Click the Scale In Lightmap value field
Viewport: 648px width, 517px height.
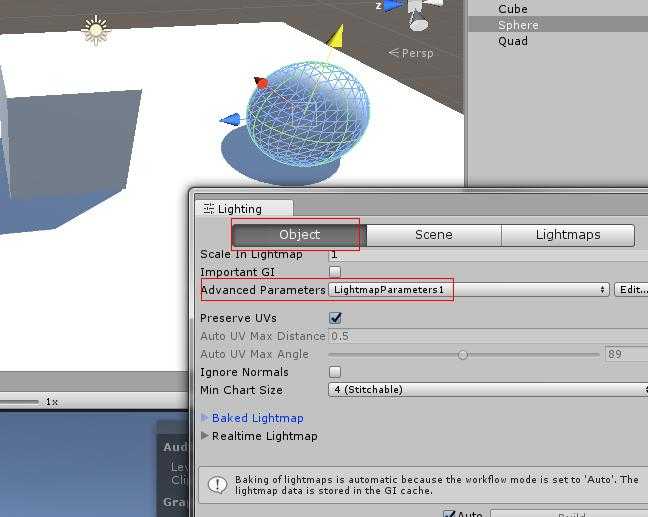(488, 254)
